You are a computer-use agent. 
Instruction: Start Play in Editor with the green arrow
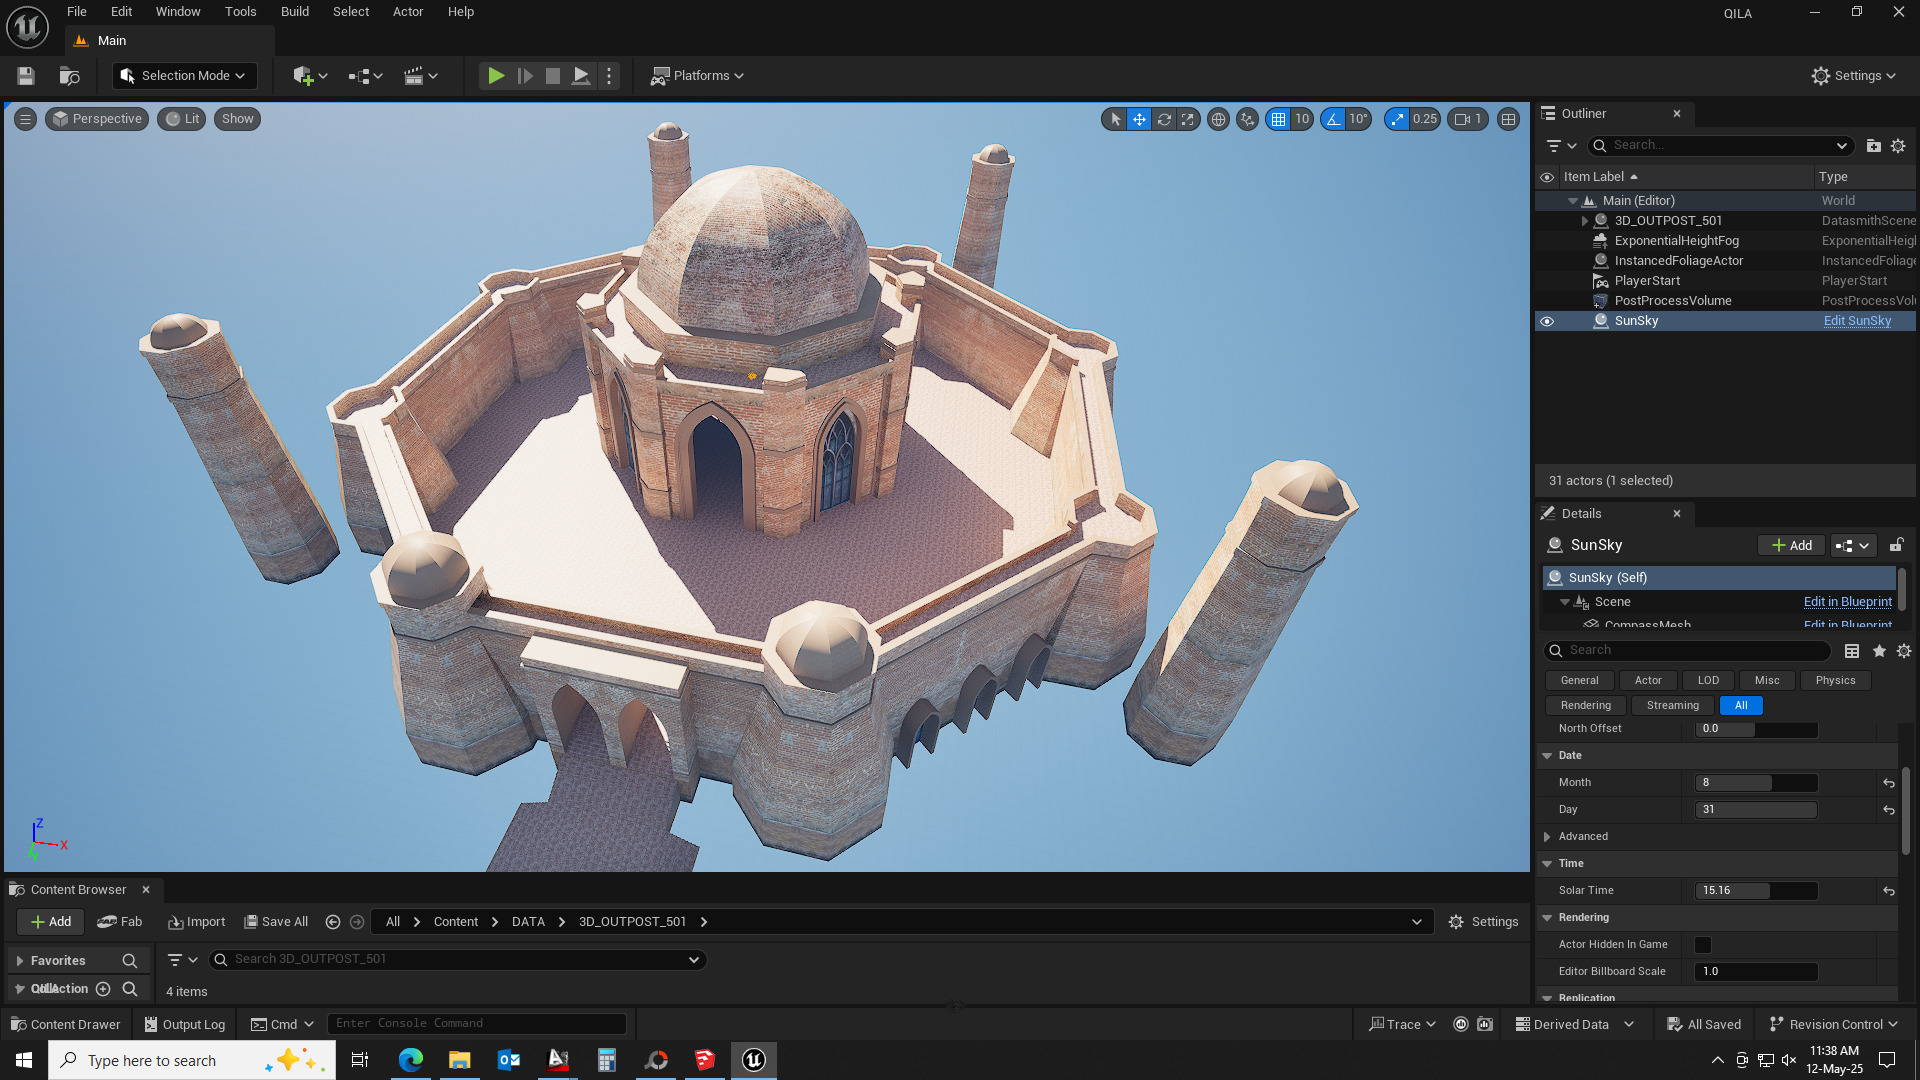[495, 76]
